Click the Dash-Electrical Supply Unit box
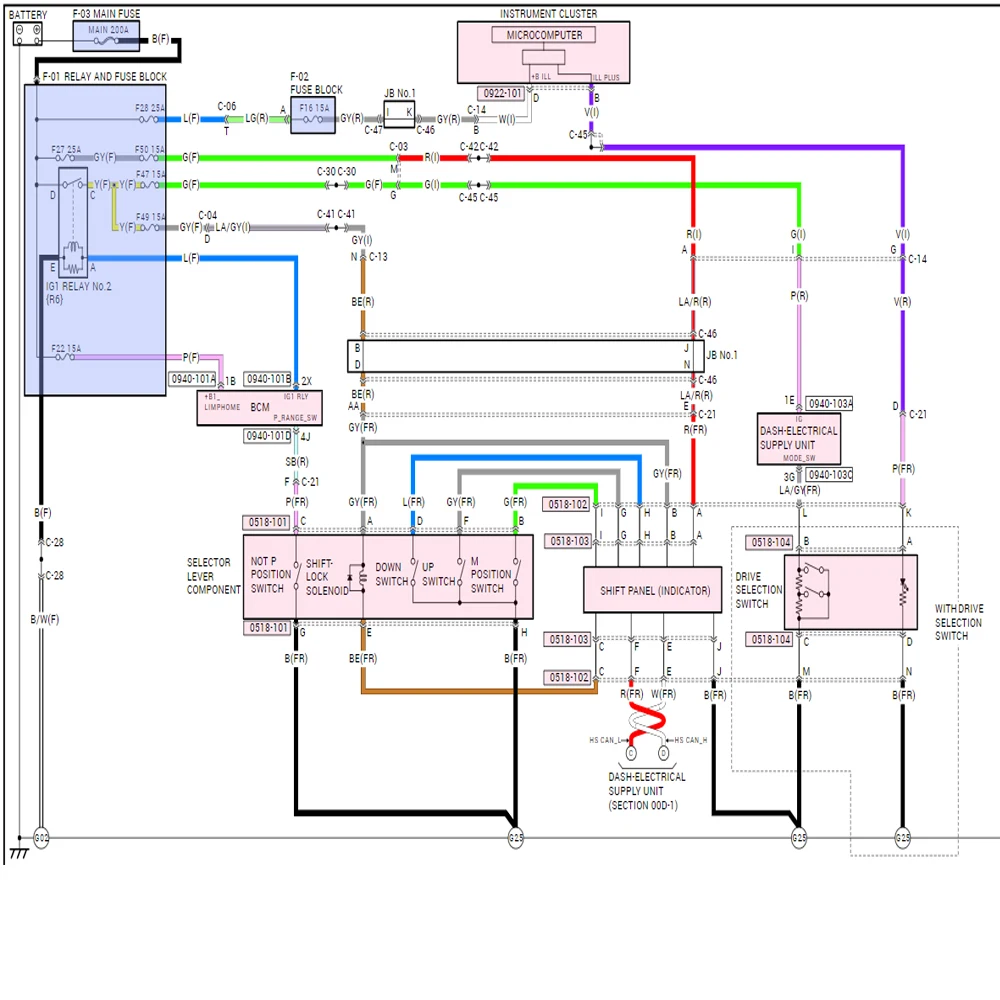This screenshot has width=1000, height=1000. (798, 439)
